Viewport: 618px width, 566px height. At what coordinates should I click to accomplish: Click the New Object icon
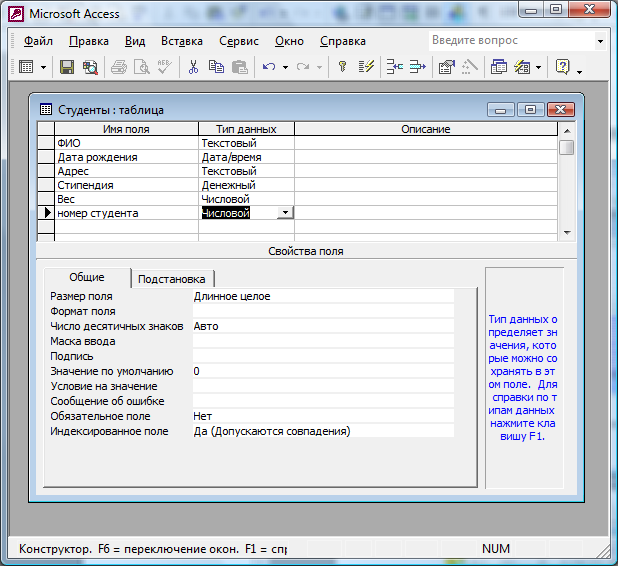click(x=522, y=67)
